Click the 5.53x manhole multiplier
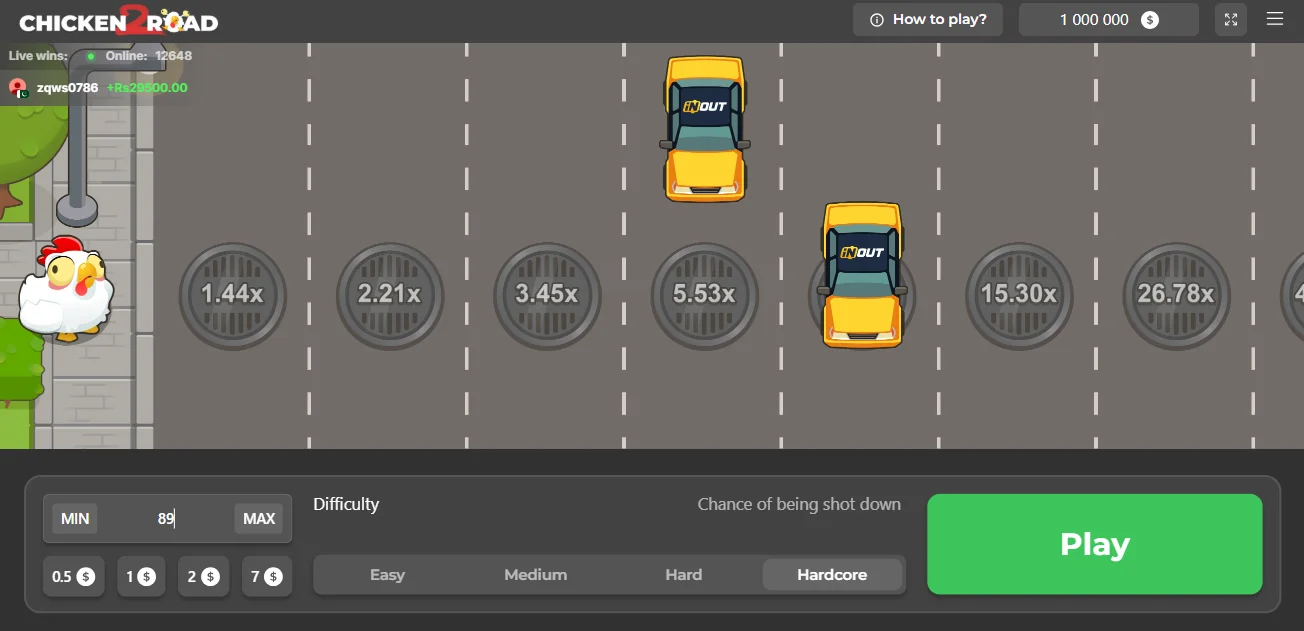 [704, 295]
